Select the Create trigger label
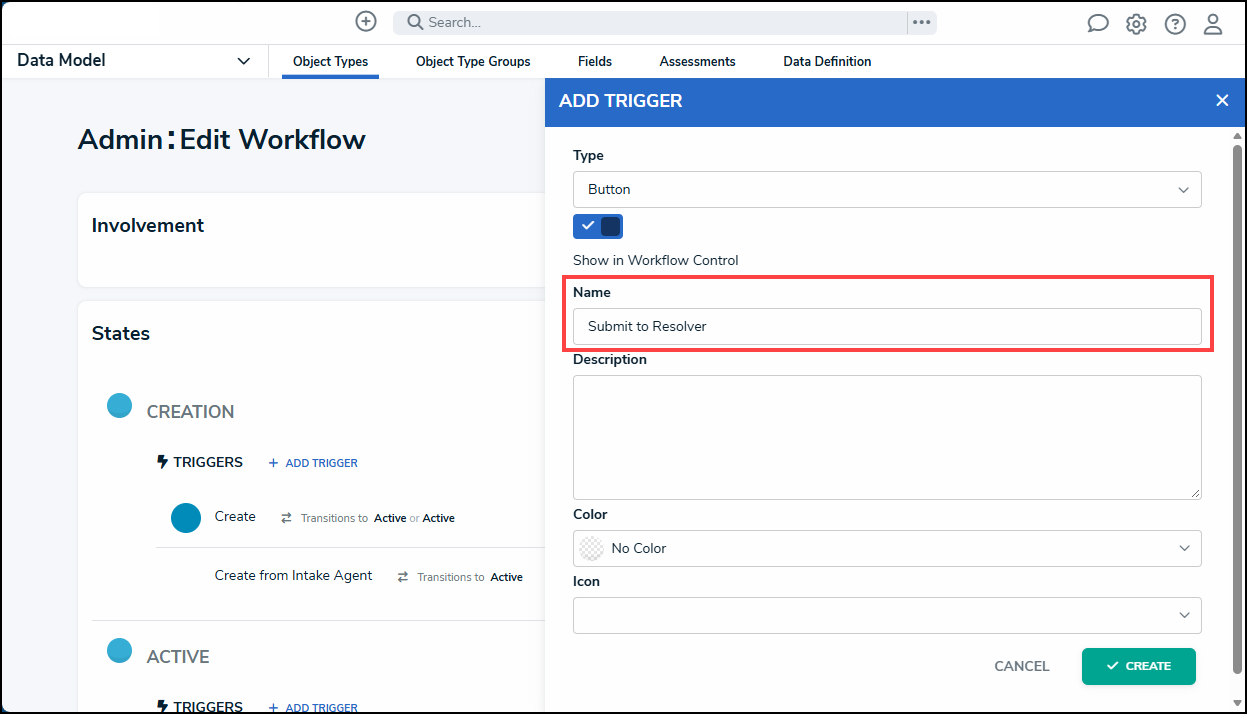The image size is (1247, 714). [235, 517]
